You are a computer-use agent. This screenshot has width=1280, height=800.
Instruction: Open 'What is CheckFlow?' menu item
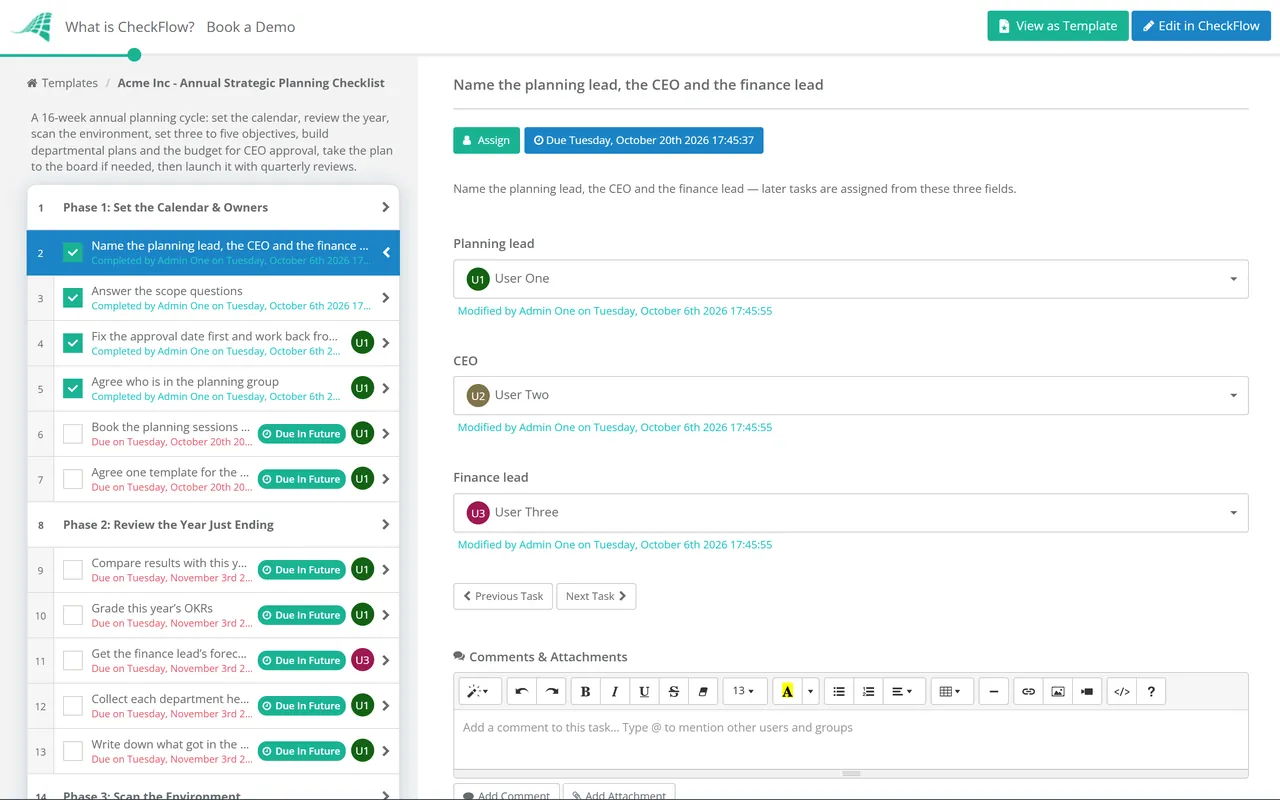tap(130, 27)
